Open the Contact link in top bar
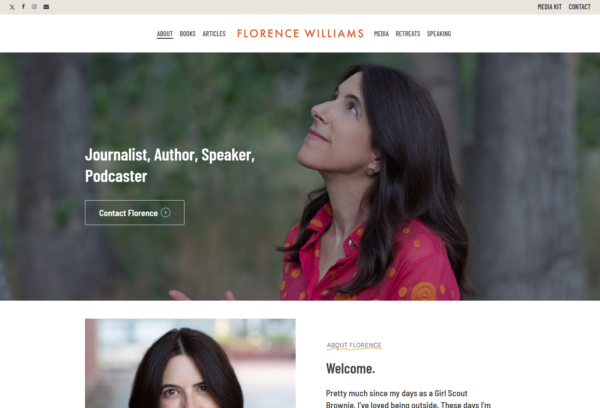Screen dimensions: 600x408 pos(579,7)
